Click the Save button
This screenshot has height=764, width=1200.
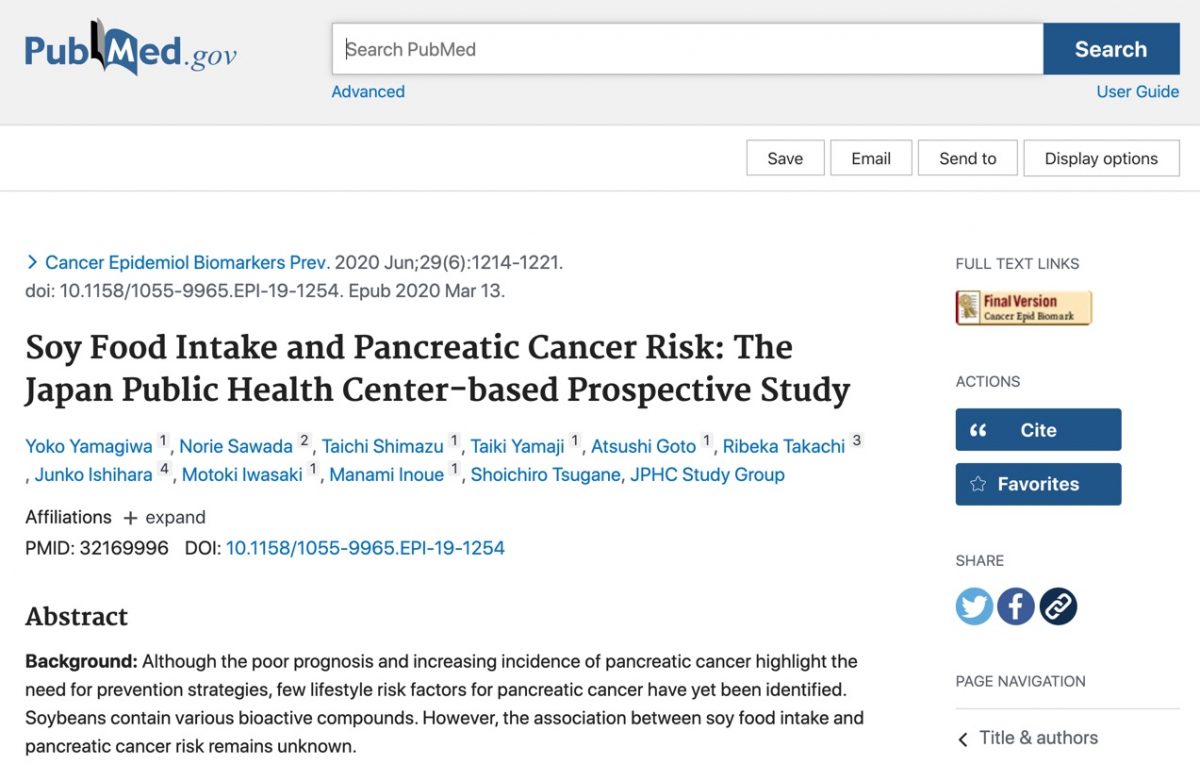785,158
